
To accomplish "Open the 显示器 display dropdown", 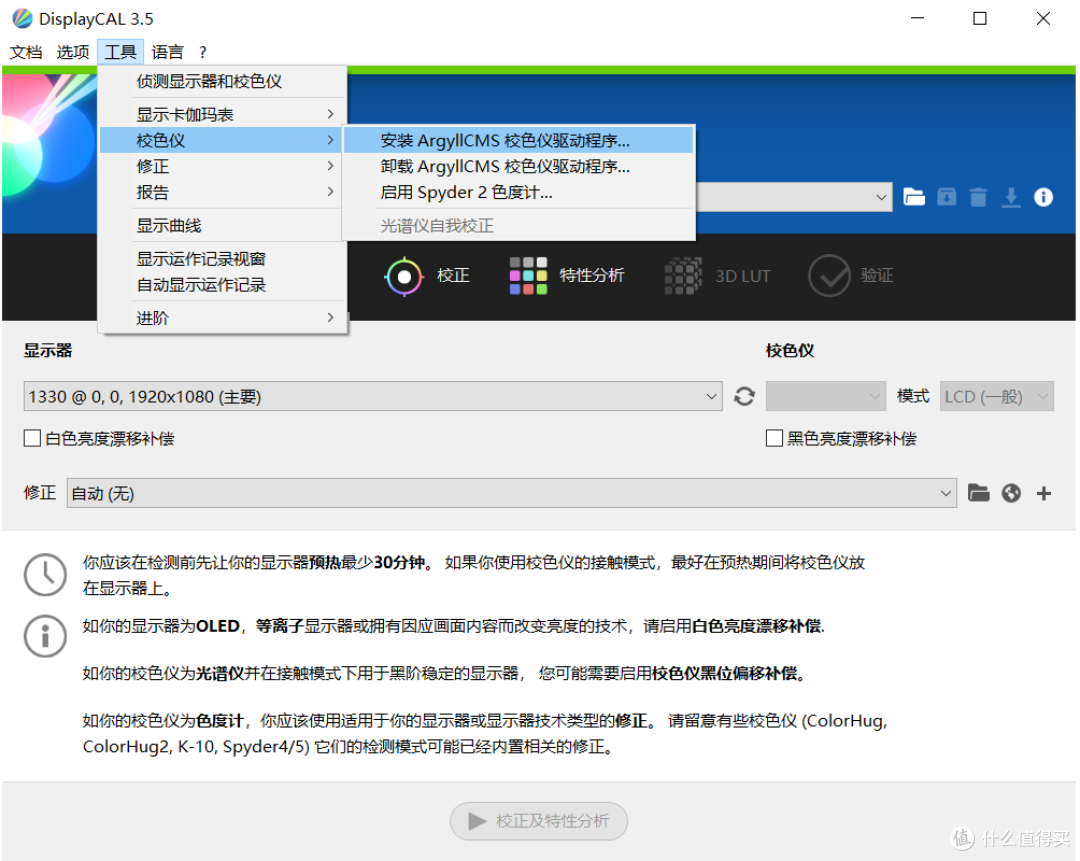I will coord(370,396).
